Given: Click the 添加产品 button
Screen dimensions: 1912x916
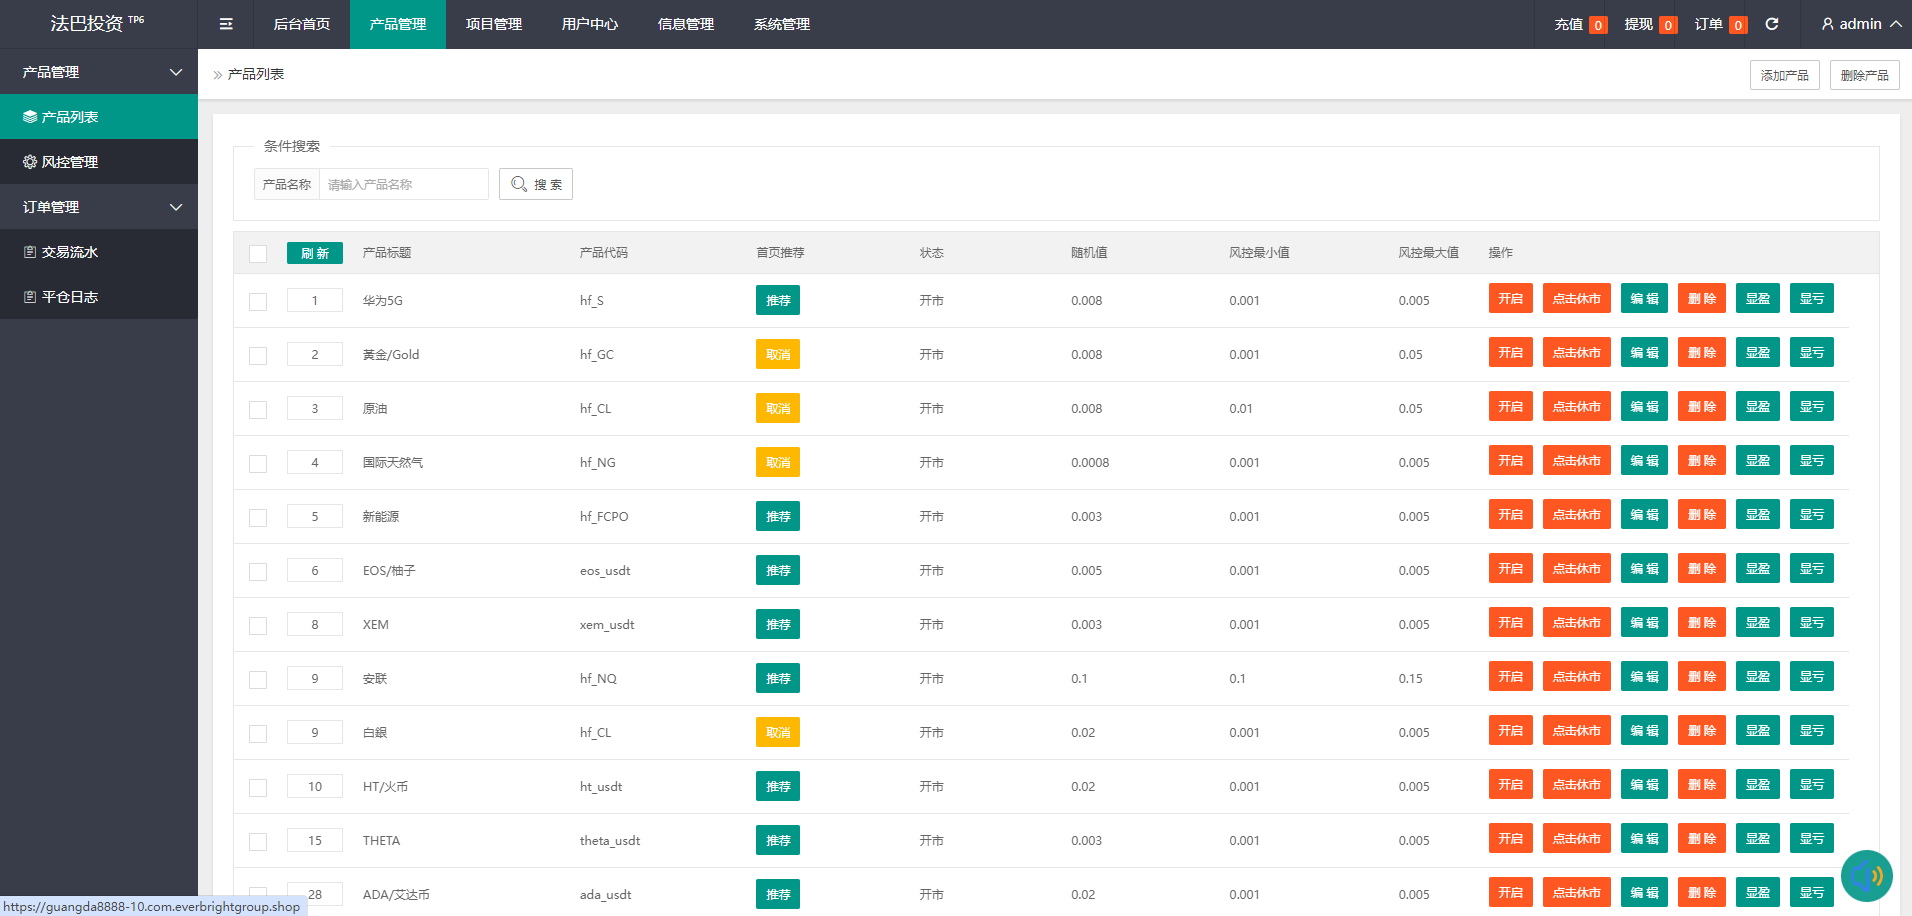Looking at the screenshot, I should click(1785, 75).
